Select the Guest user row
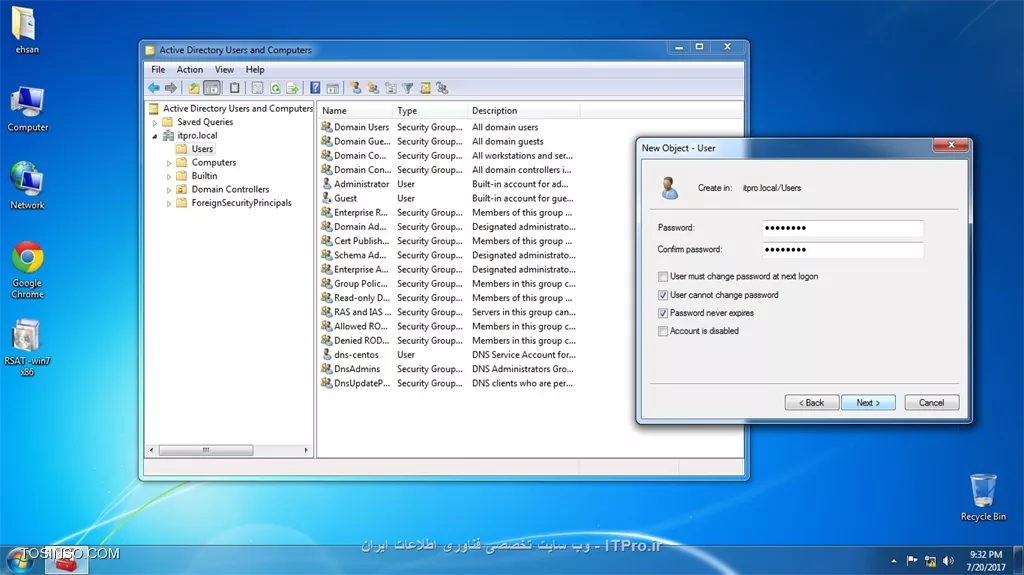Screen dimensions: 1024x575 click(x=449, y=199)
